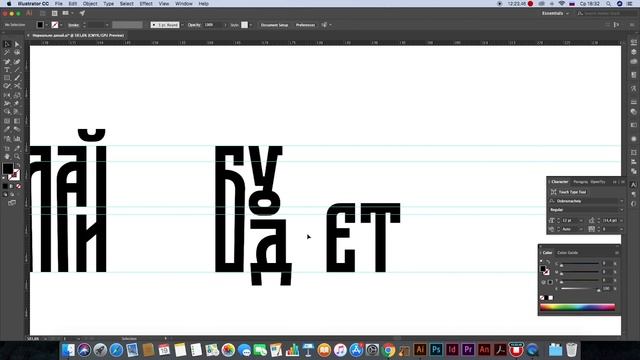This screenshot has height=360, width=640.
Task: Swap fill and stroke in toolbar
Action: 18,165
